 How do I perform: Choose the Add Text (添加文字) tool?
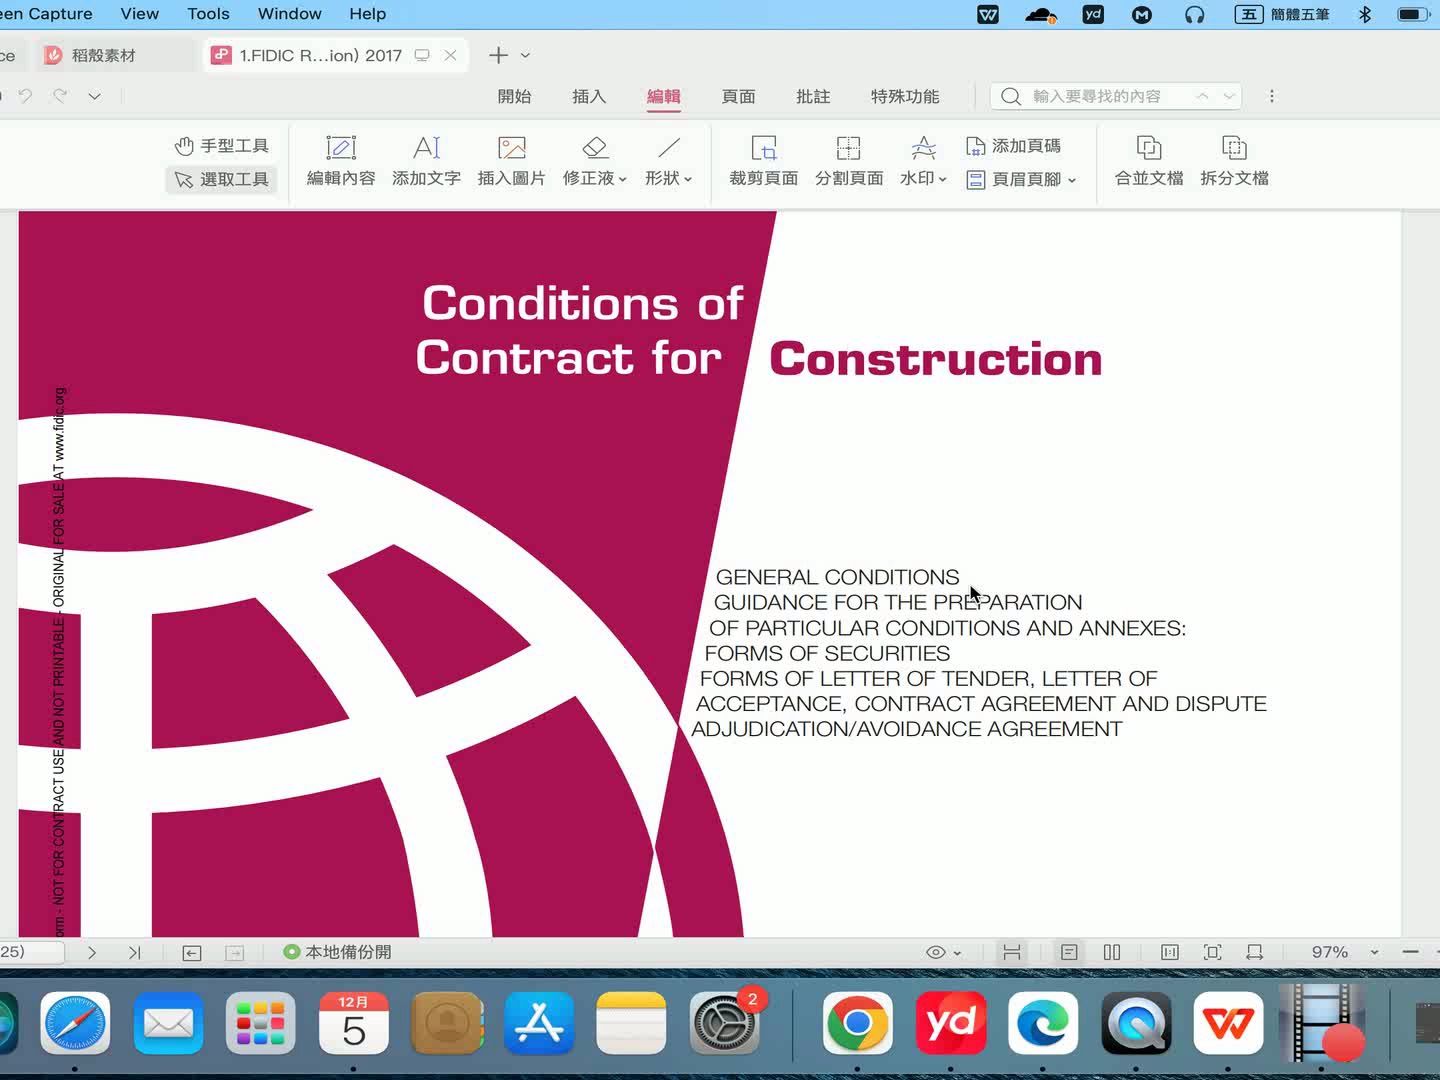click(426, 161)
